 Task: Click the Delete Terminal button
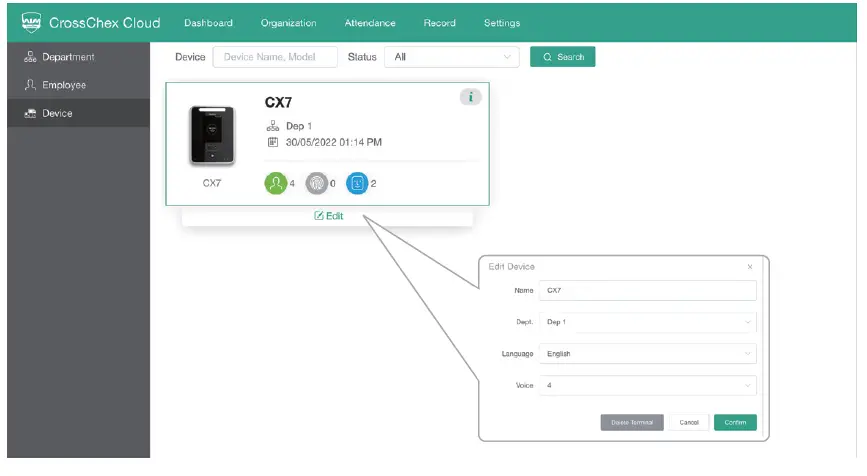coord(632,422)
